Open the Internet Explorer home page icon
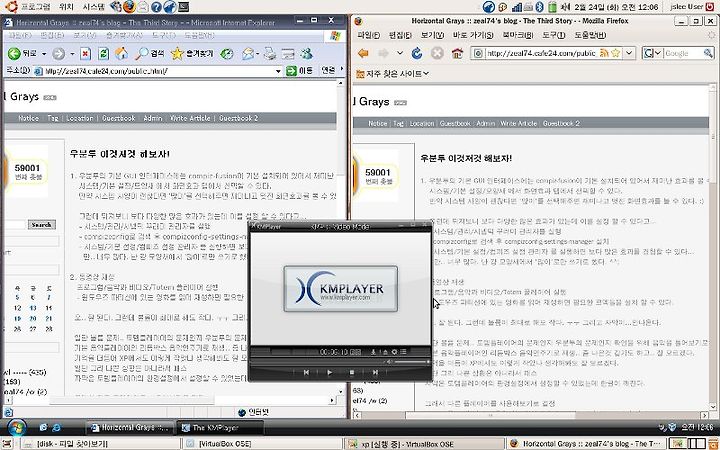720x450 pixels. 121,54
